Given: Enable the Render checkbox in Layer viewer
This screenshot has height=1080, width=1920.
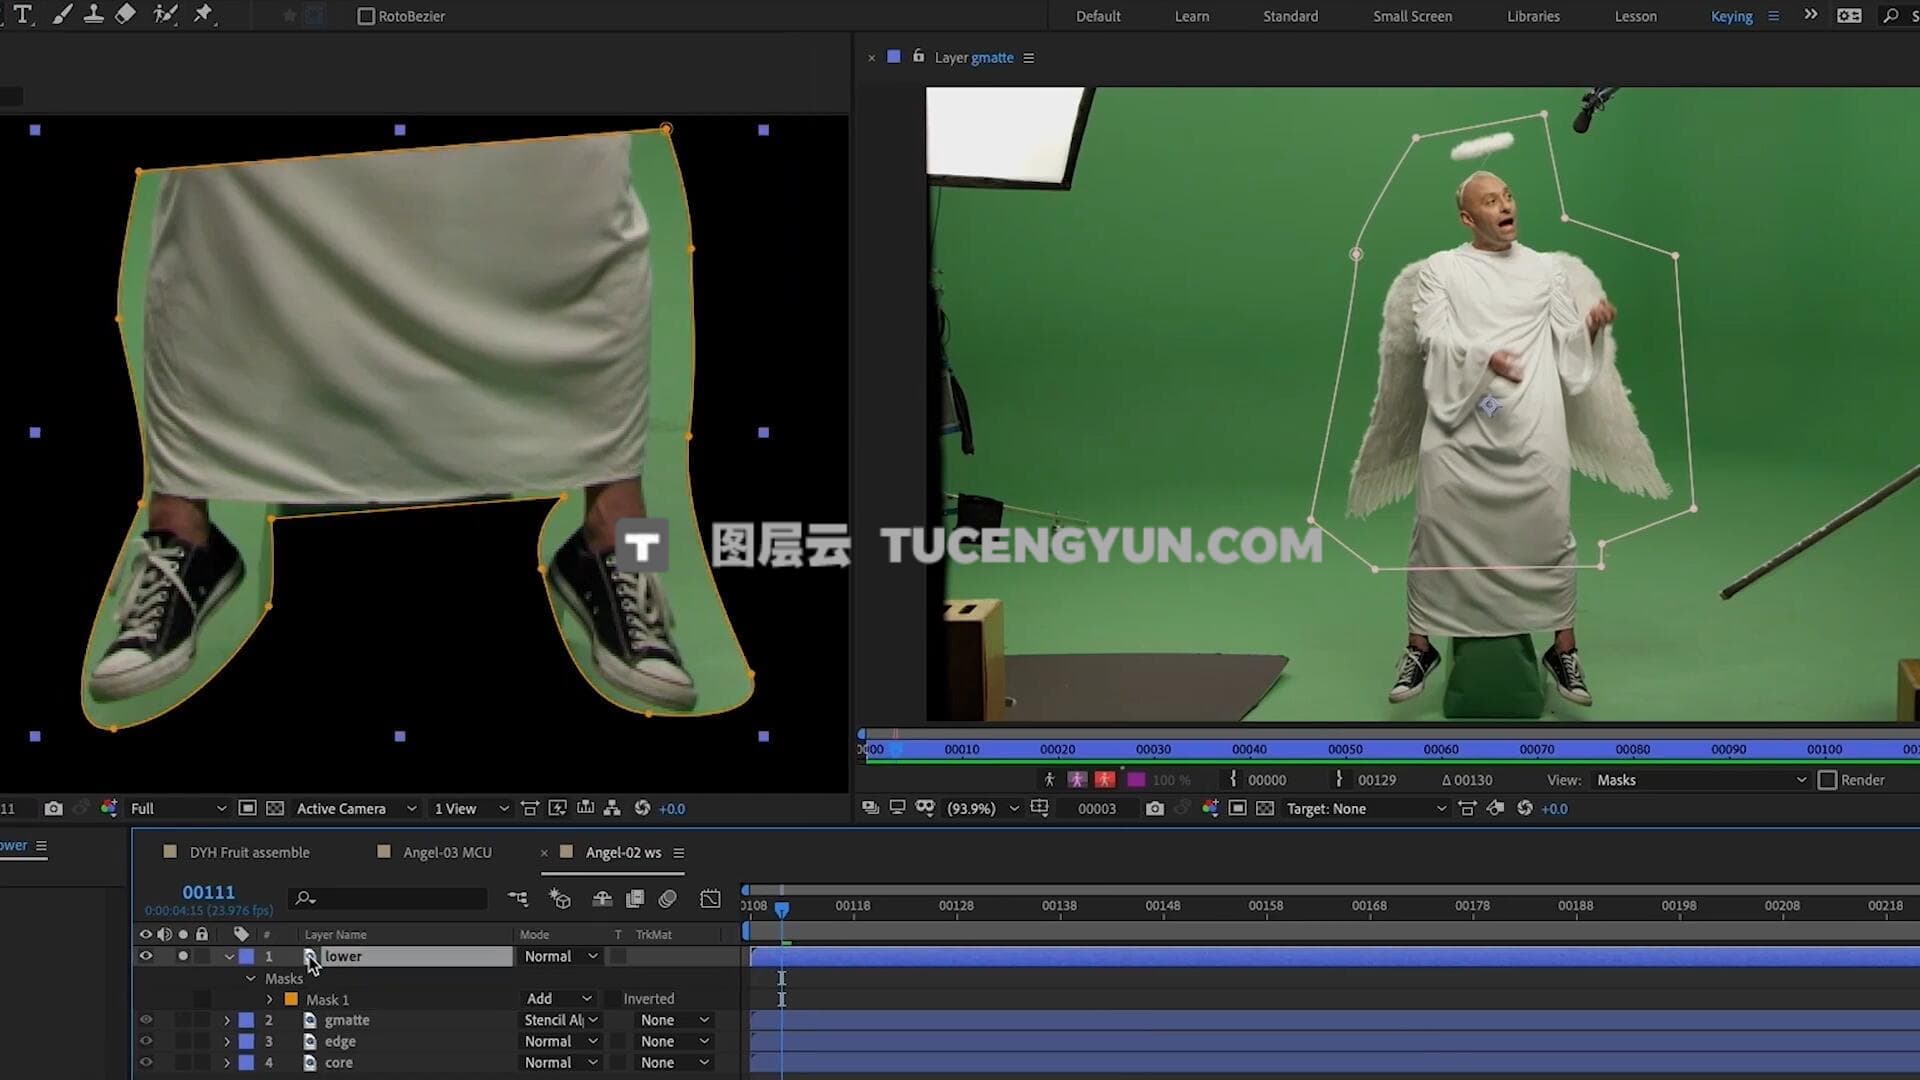Looking at the screenshot, I should click(1828, 780).
